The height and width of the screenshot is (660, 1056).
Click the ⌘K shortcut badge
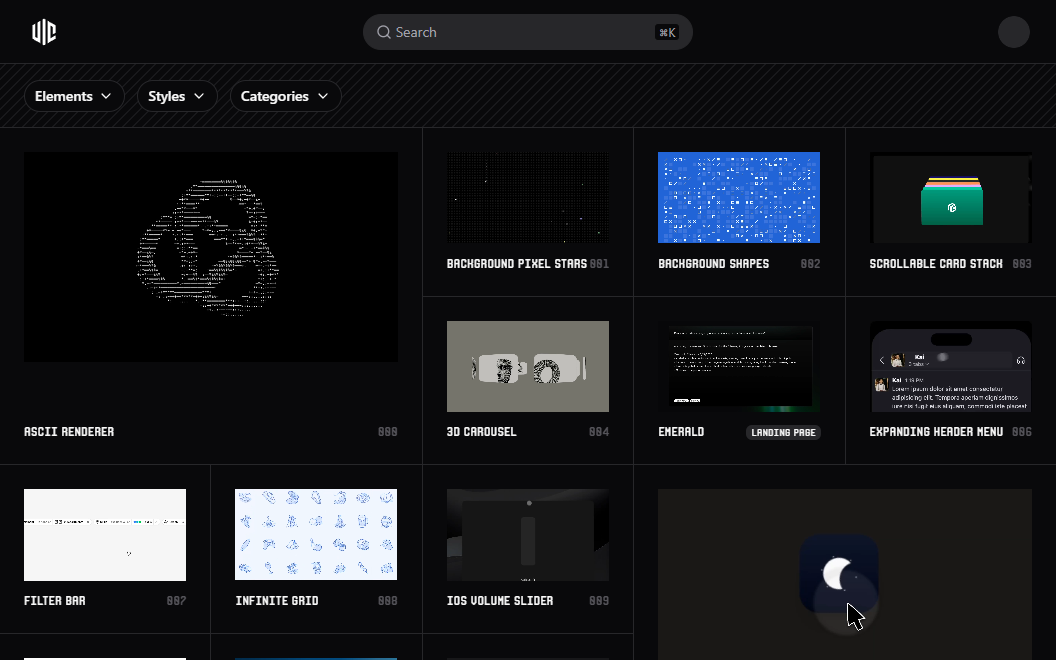coord(666,32)
